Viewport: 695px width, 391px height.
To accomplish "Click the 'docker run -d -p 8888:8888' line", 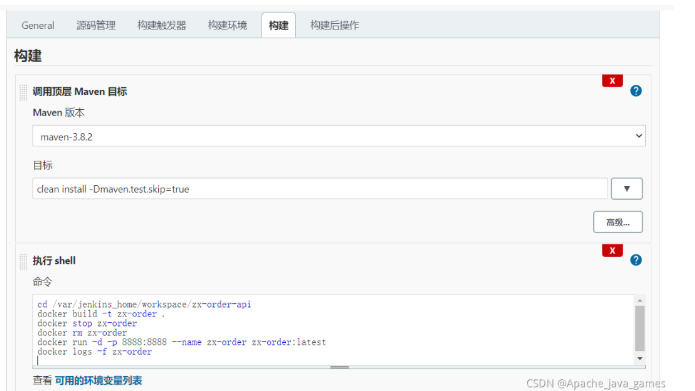I will (182, 342).
